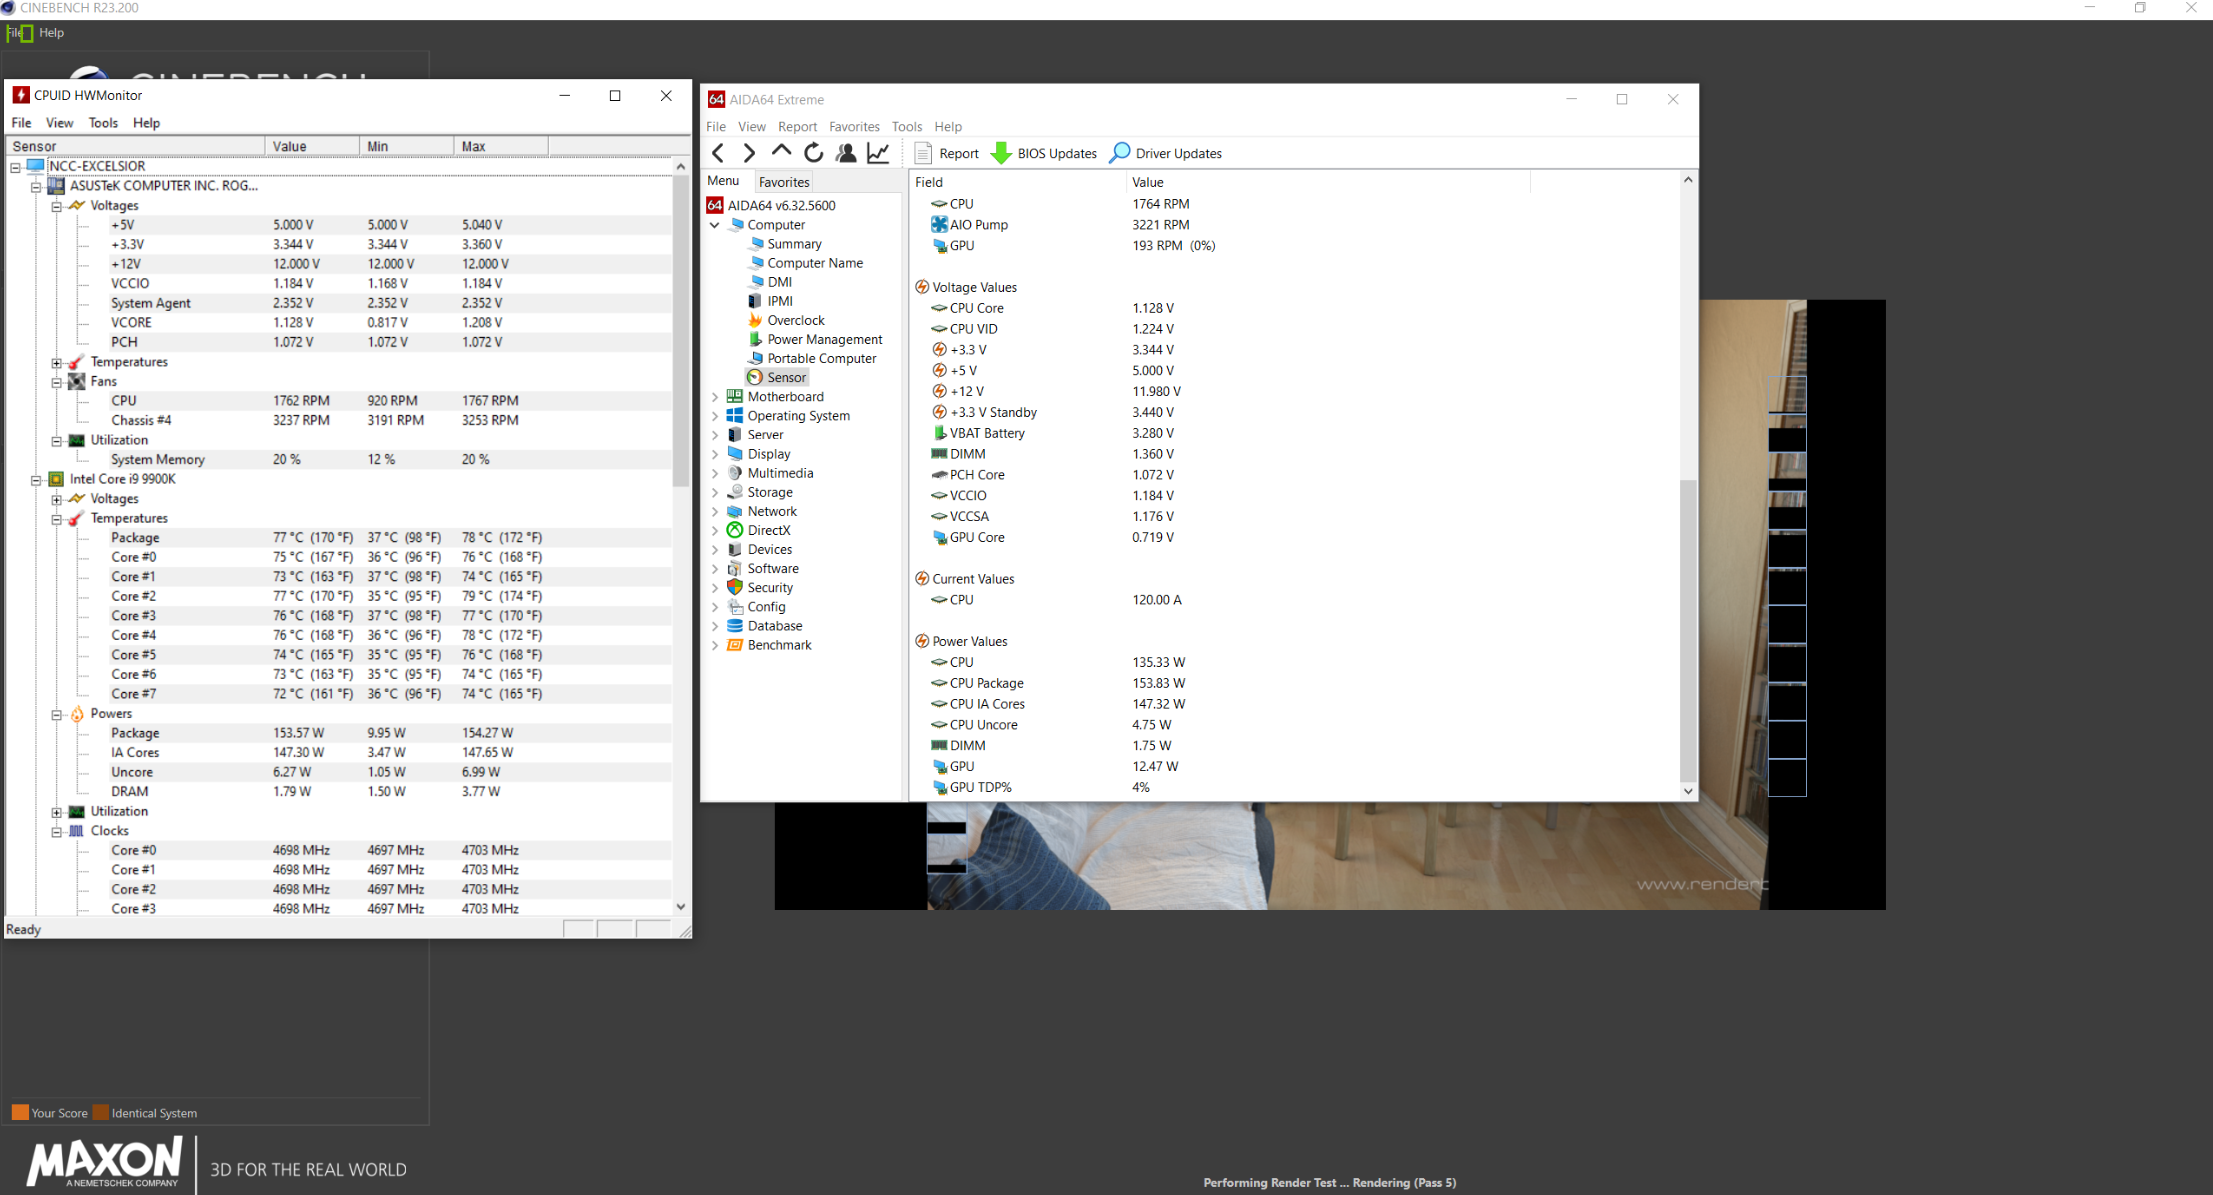The image size is (2213, 1195).
Task: Open the AIDA64 graph chart icon
Action: (x=878, y=153)
